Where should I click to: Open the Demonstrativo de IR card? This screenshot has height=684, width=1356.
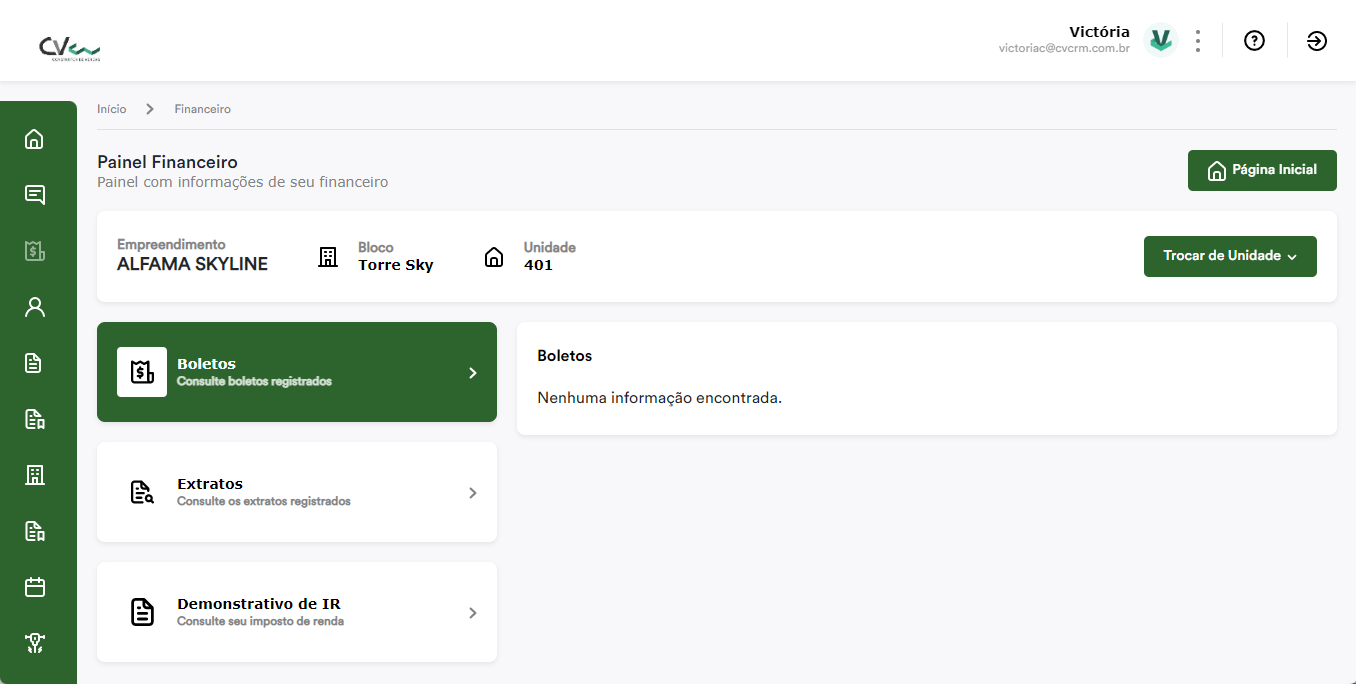297,612
